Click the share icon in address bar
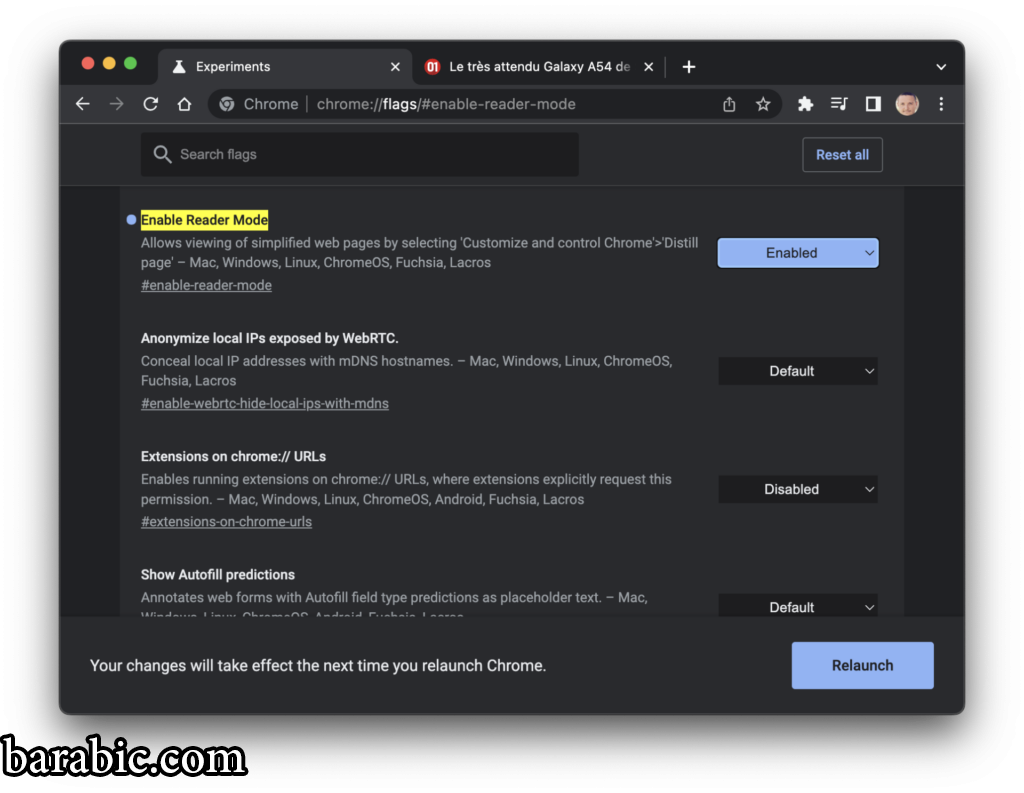This screenshot has width=1024, height=793. 729,104
